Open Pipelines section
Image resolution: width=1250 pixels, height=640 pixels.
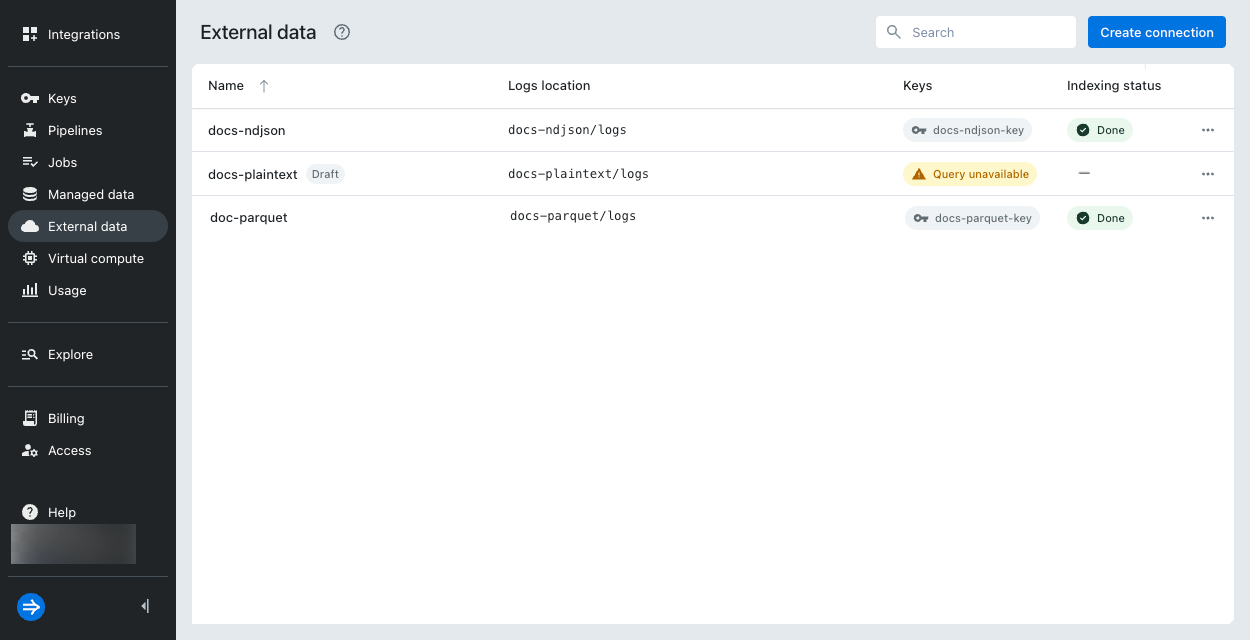point(88,130)
